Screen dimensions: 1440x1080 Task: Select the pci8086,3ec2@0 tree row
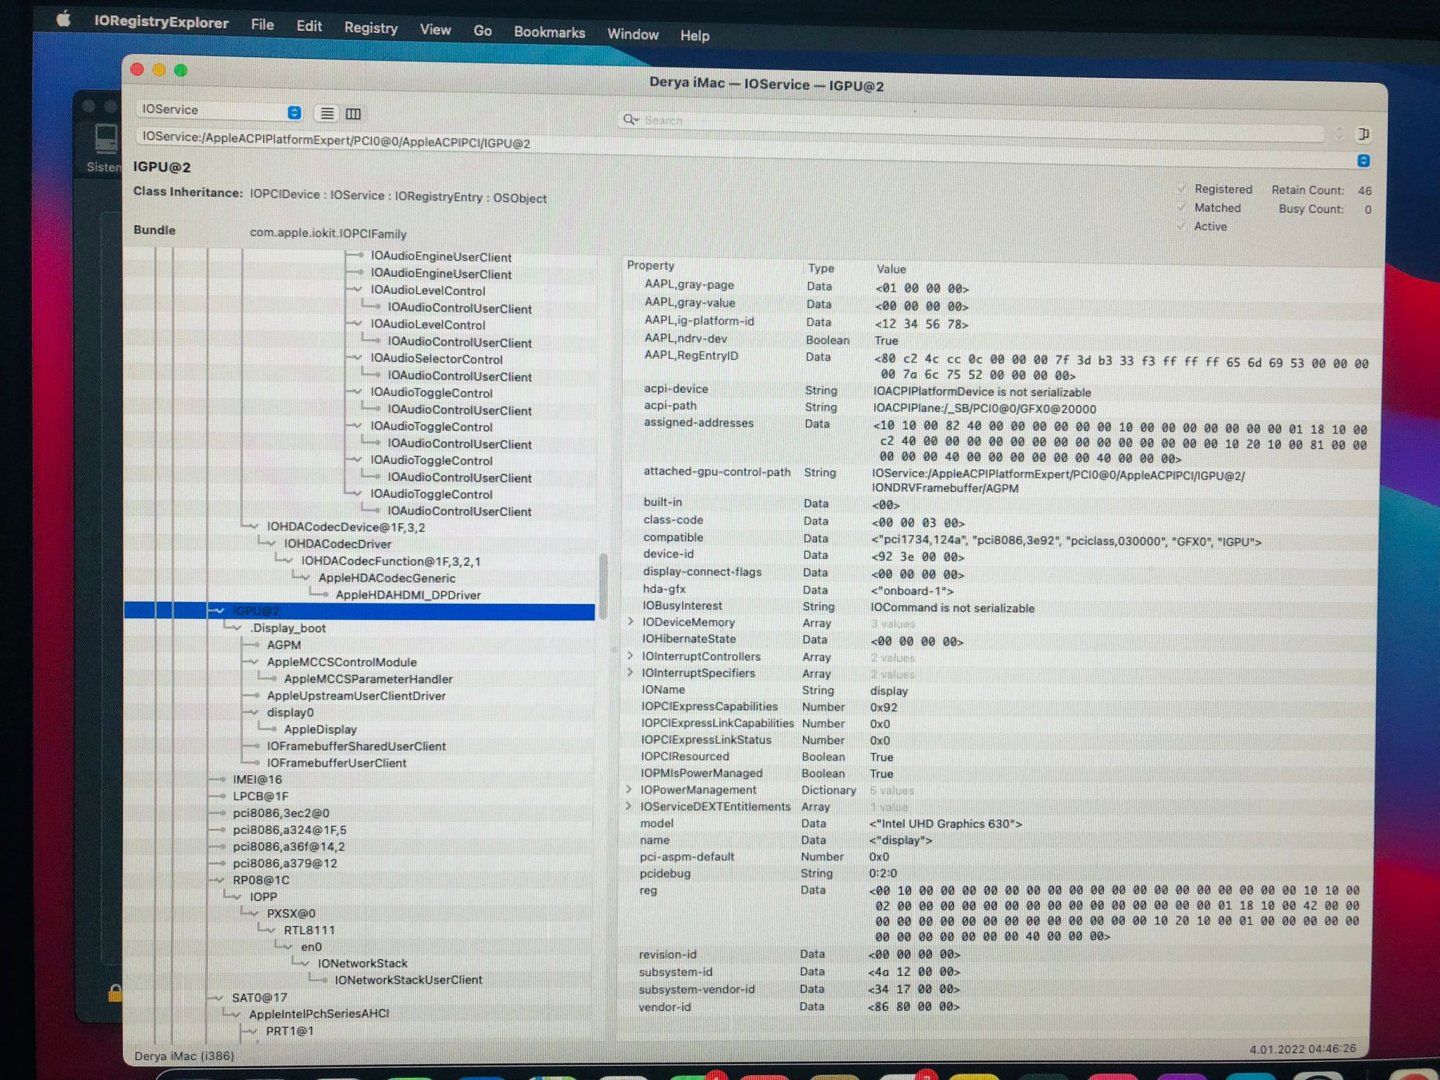[x=281, y=813]
